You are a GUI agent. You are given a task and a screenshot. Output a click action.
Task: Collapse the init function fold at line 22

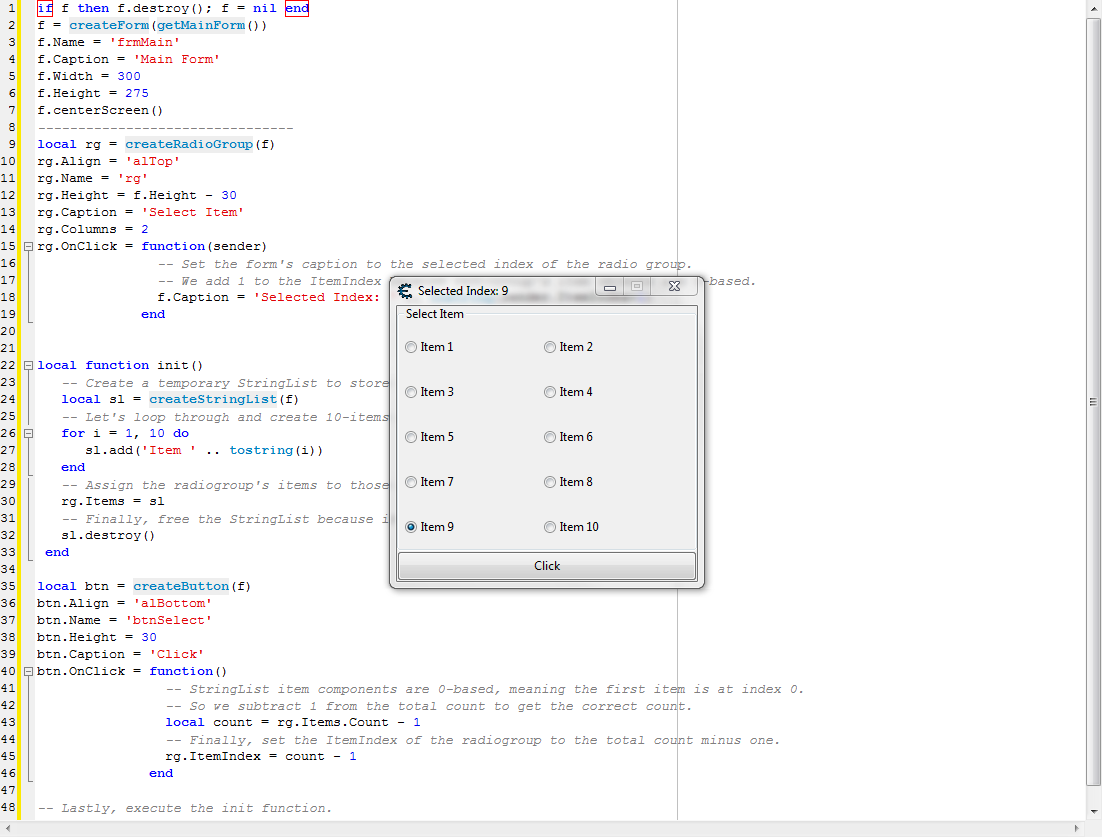point(28,366)
